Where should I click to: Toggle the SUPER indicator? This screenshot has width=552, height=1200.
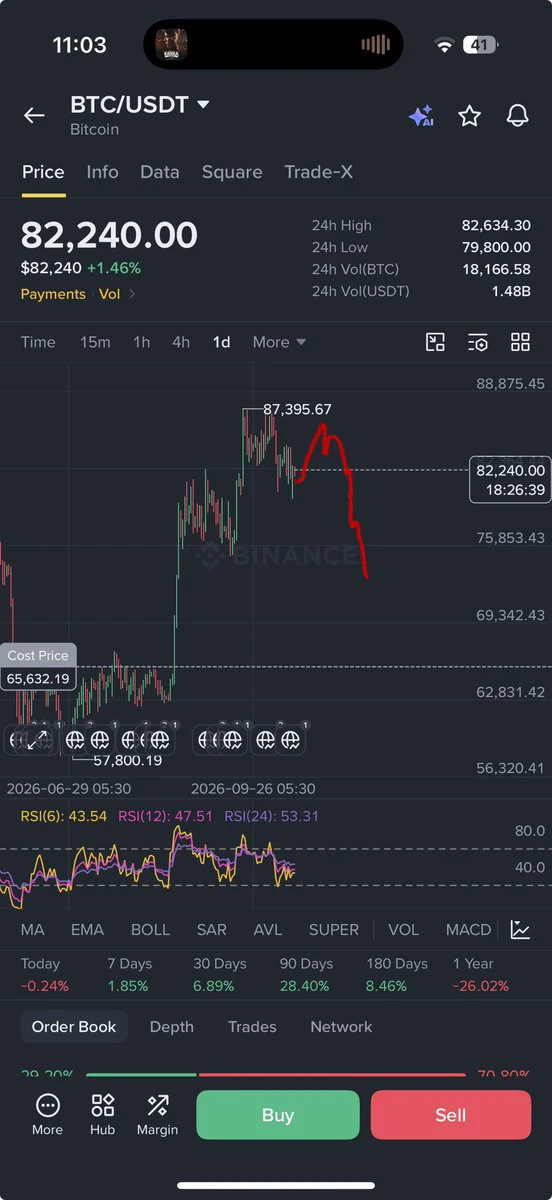334,930
